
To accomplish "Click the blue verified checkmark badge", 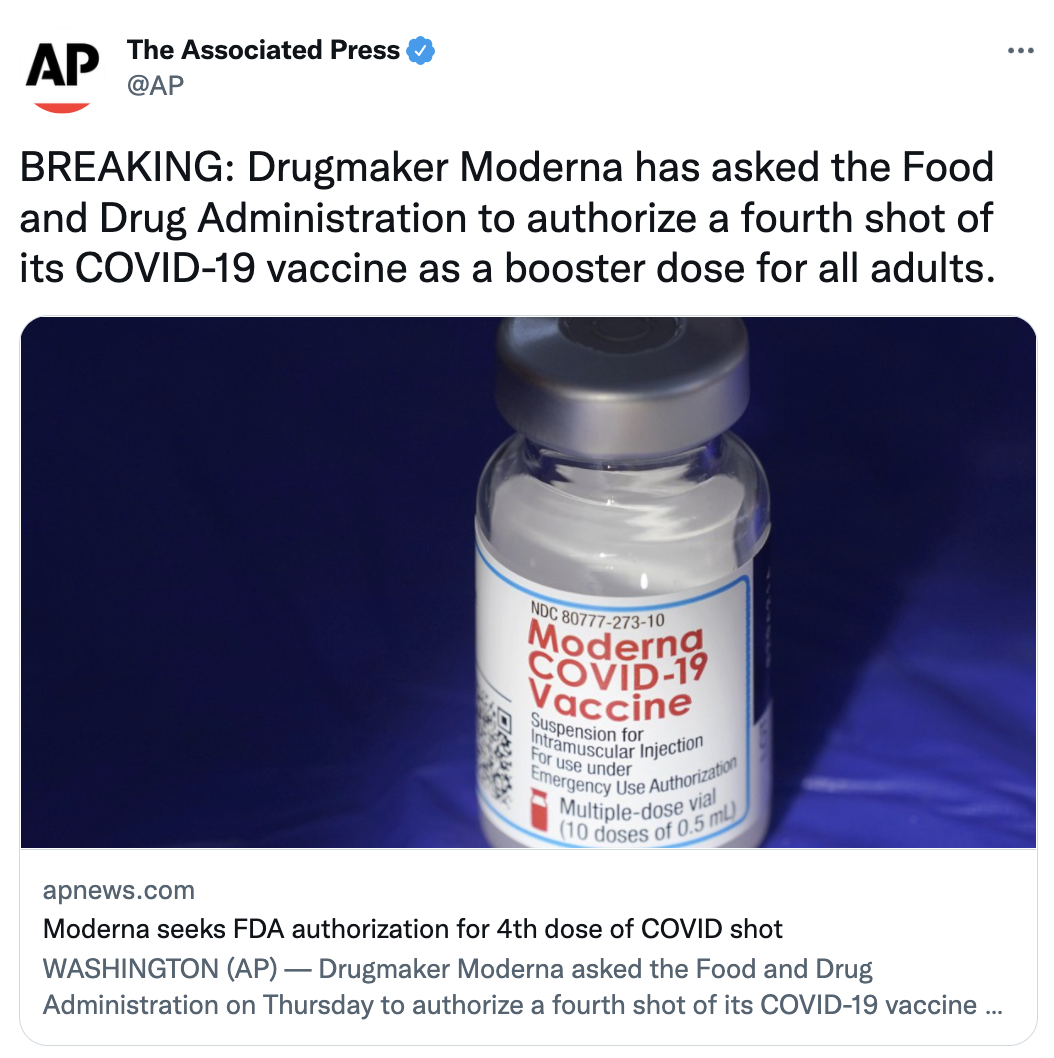I will click(420, 51).
